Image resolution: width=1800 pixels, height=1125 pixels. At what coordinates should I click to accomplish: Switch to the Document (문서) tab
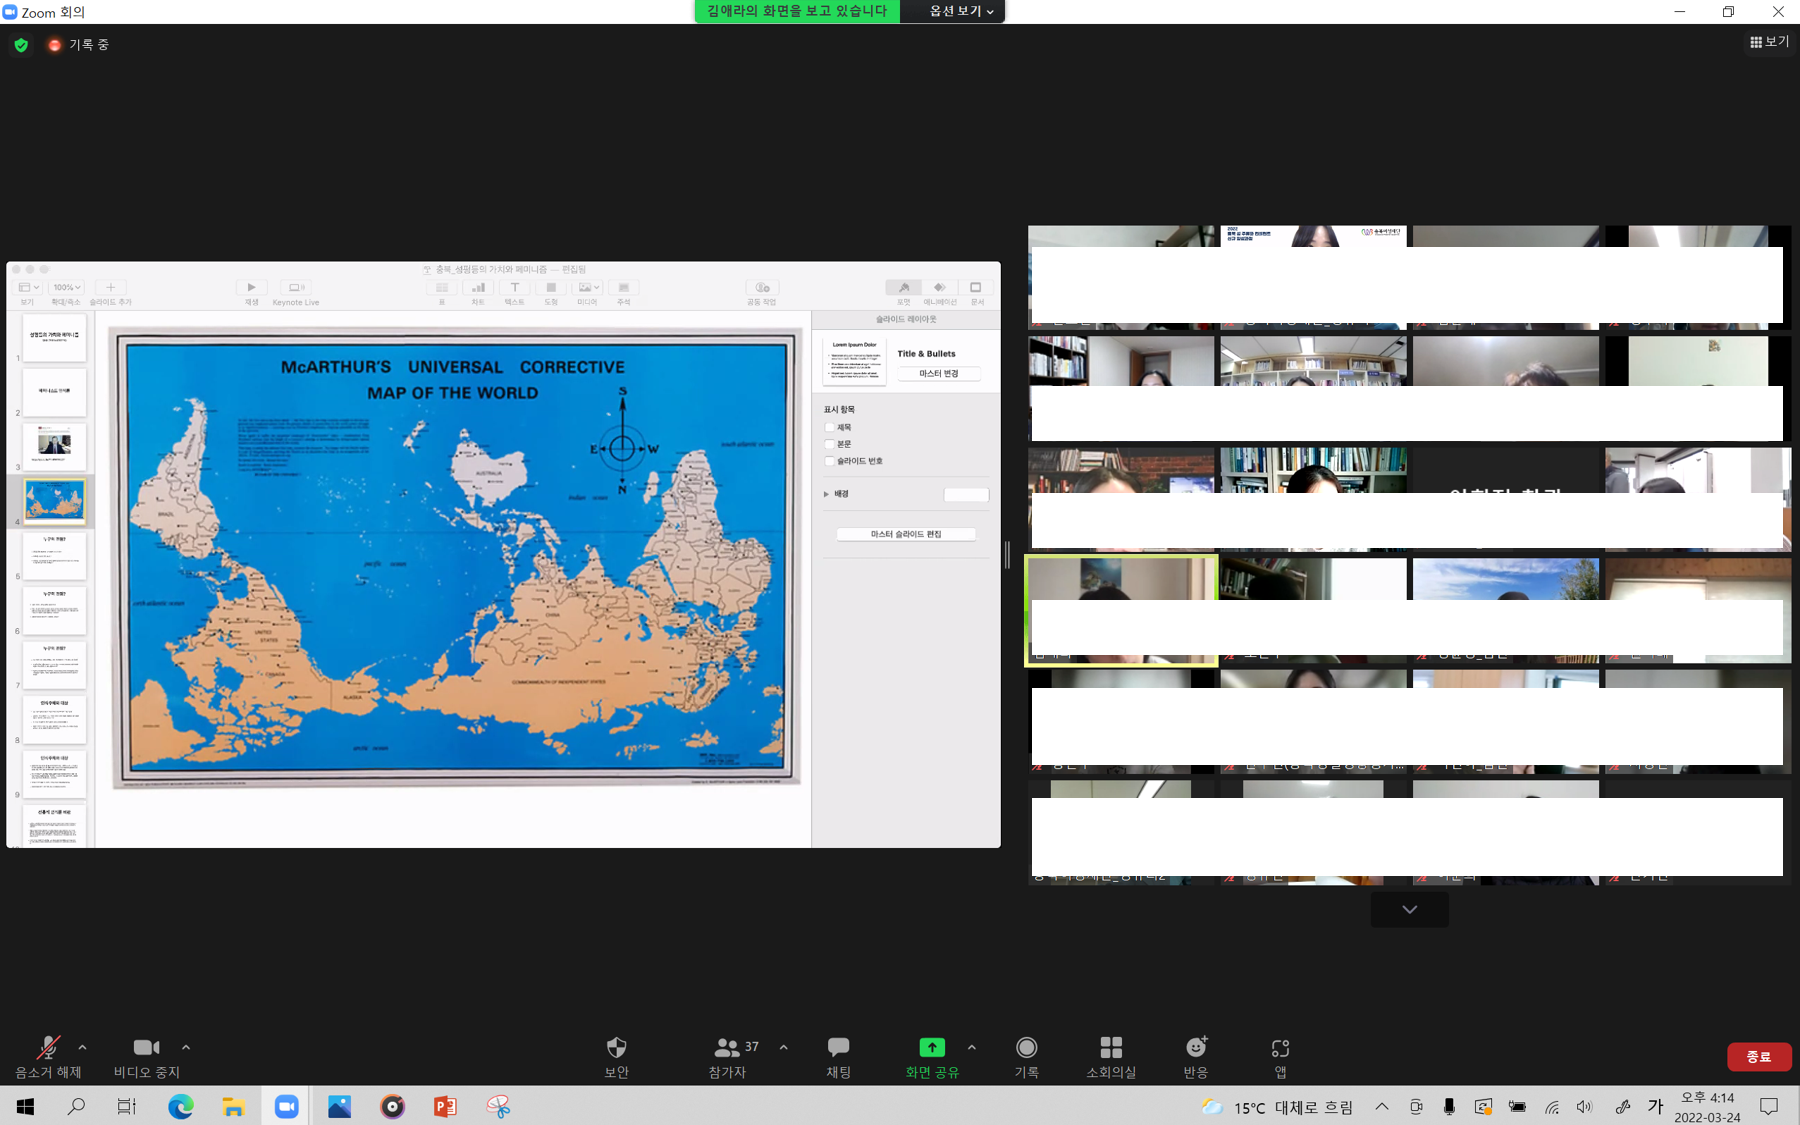[x=976, y=289]
